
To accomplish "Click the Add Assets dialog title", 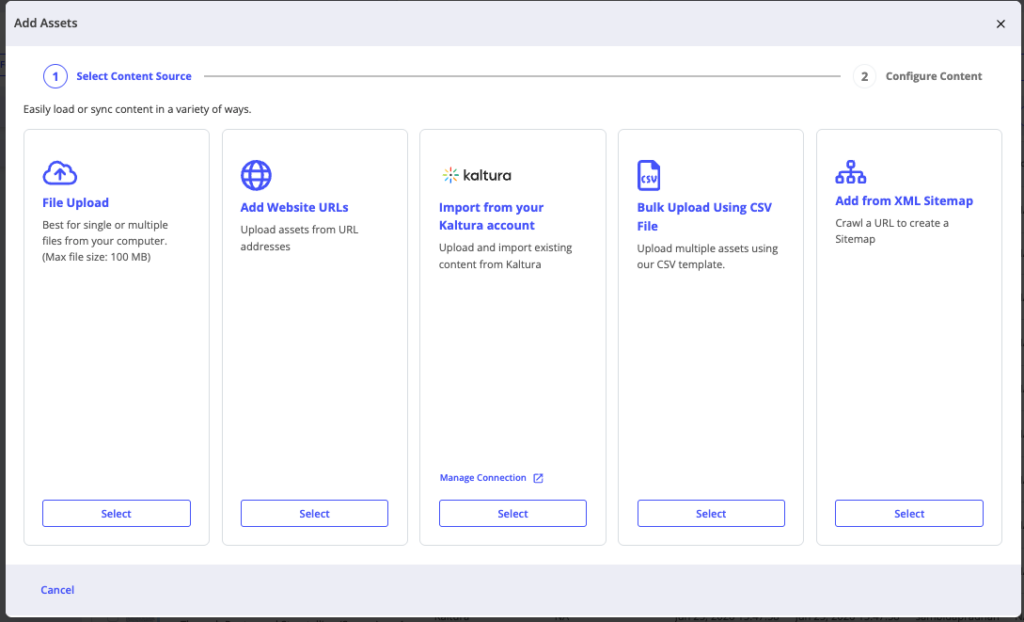I will point(46,24).
